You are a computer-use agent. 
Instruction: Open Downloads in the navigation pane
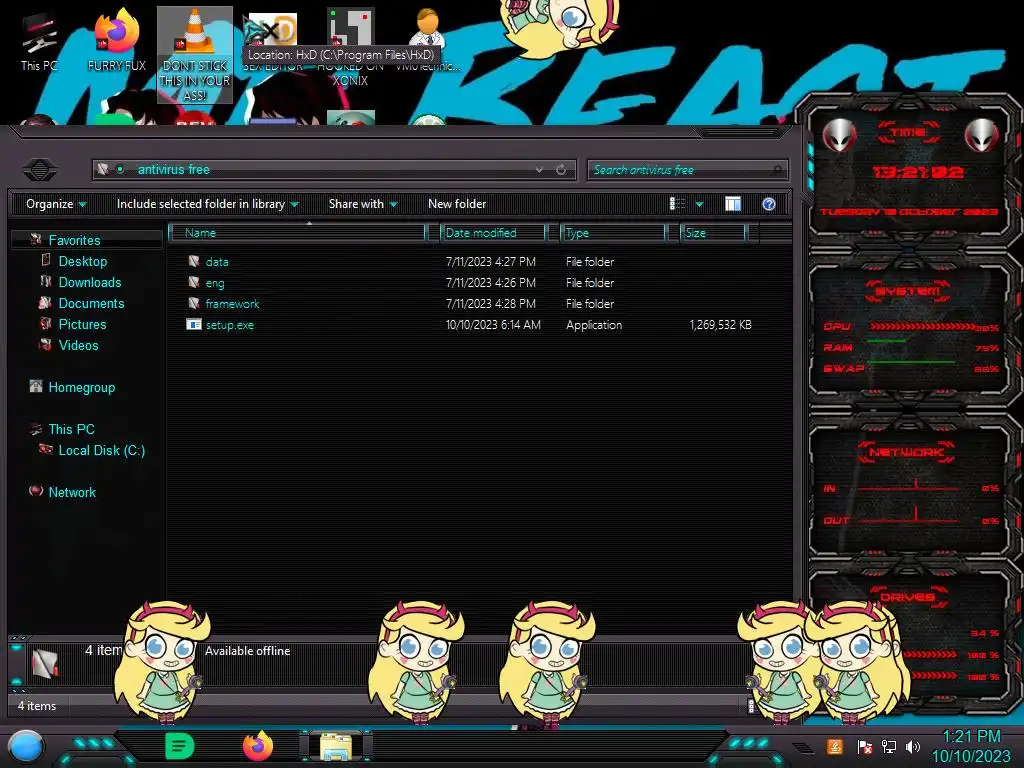tap(89, 282)
